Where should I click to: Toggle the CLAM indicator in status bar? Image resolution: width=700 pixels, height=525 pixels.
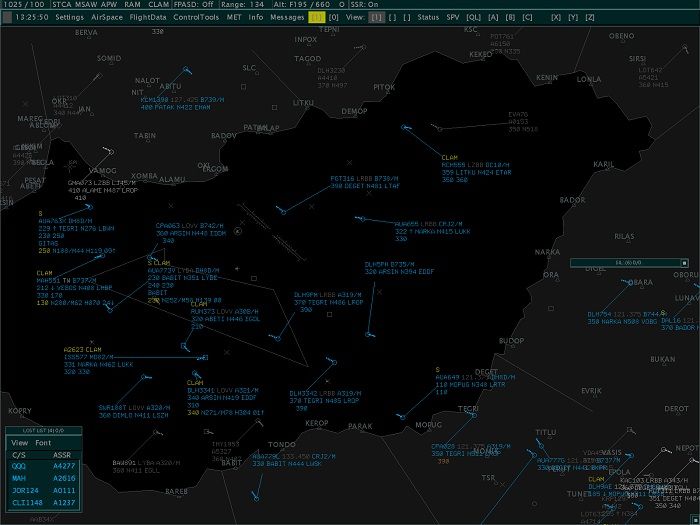(158, 4)
